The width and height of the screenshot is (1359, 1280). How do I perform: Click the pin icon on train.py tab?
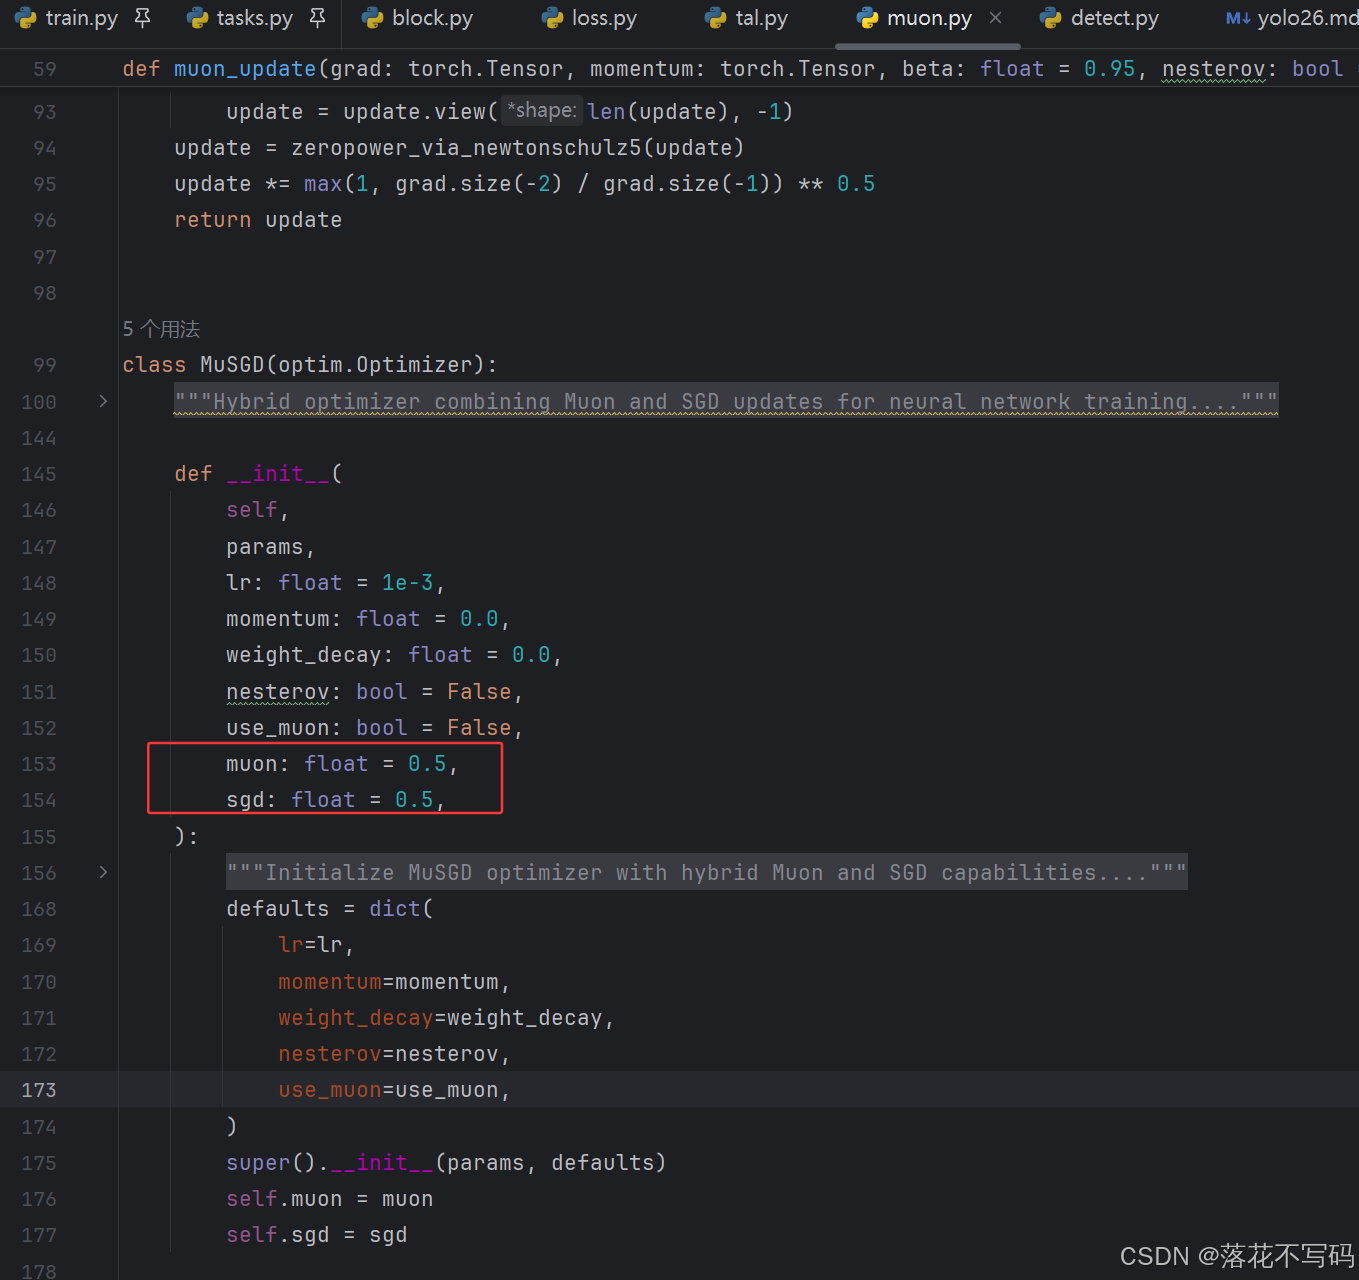(143, 18)
